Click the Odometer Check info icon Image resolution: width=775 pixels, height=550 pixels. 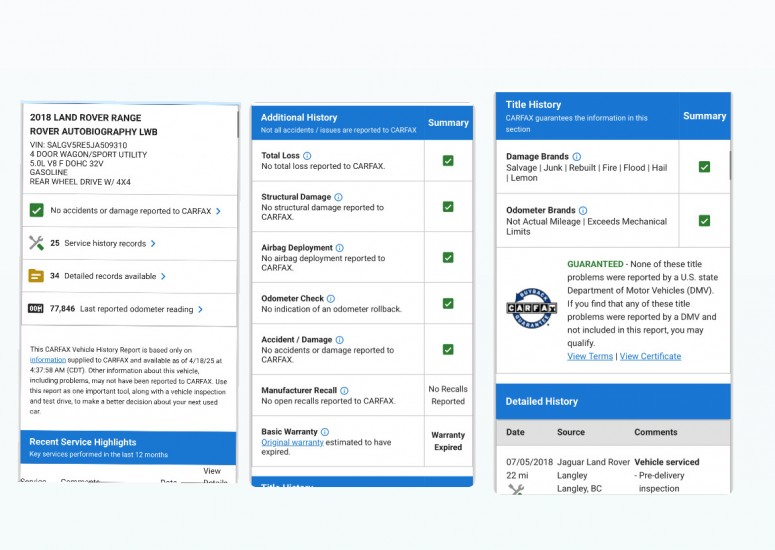[x=331, y=299]
